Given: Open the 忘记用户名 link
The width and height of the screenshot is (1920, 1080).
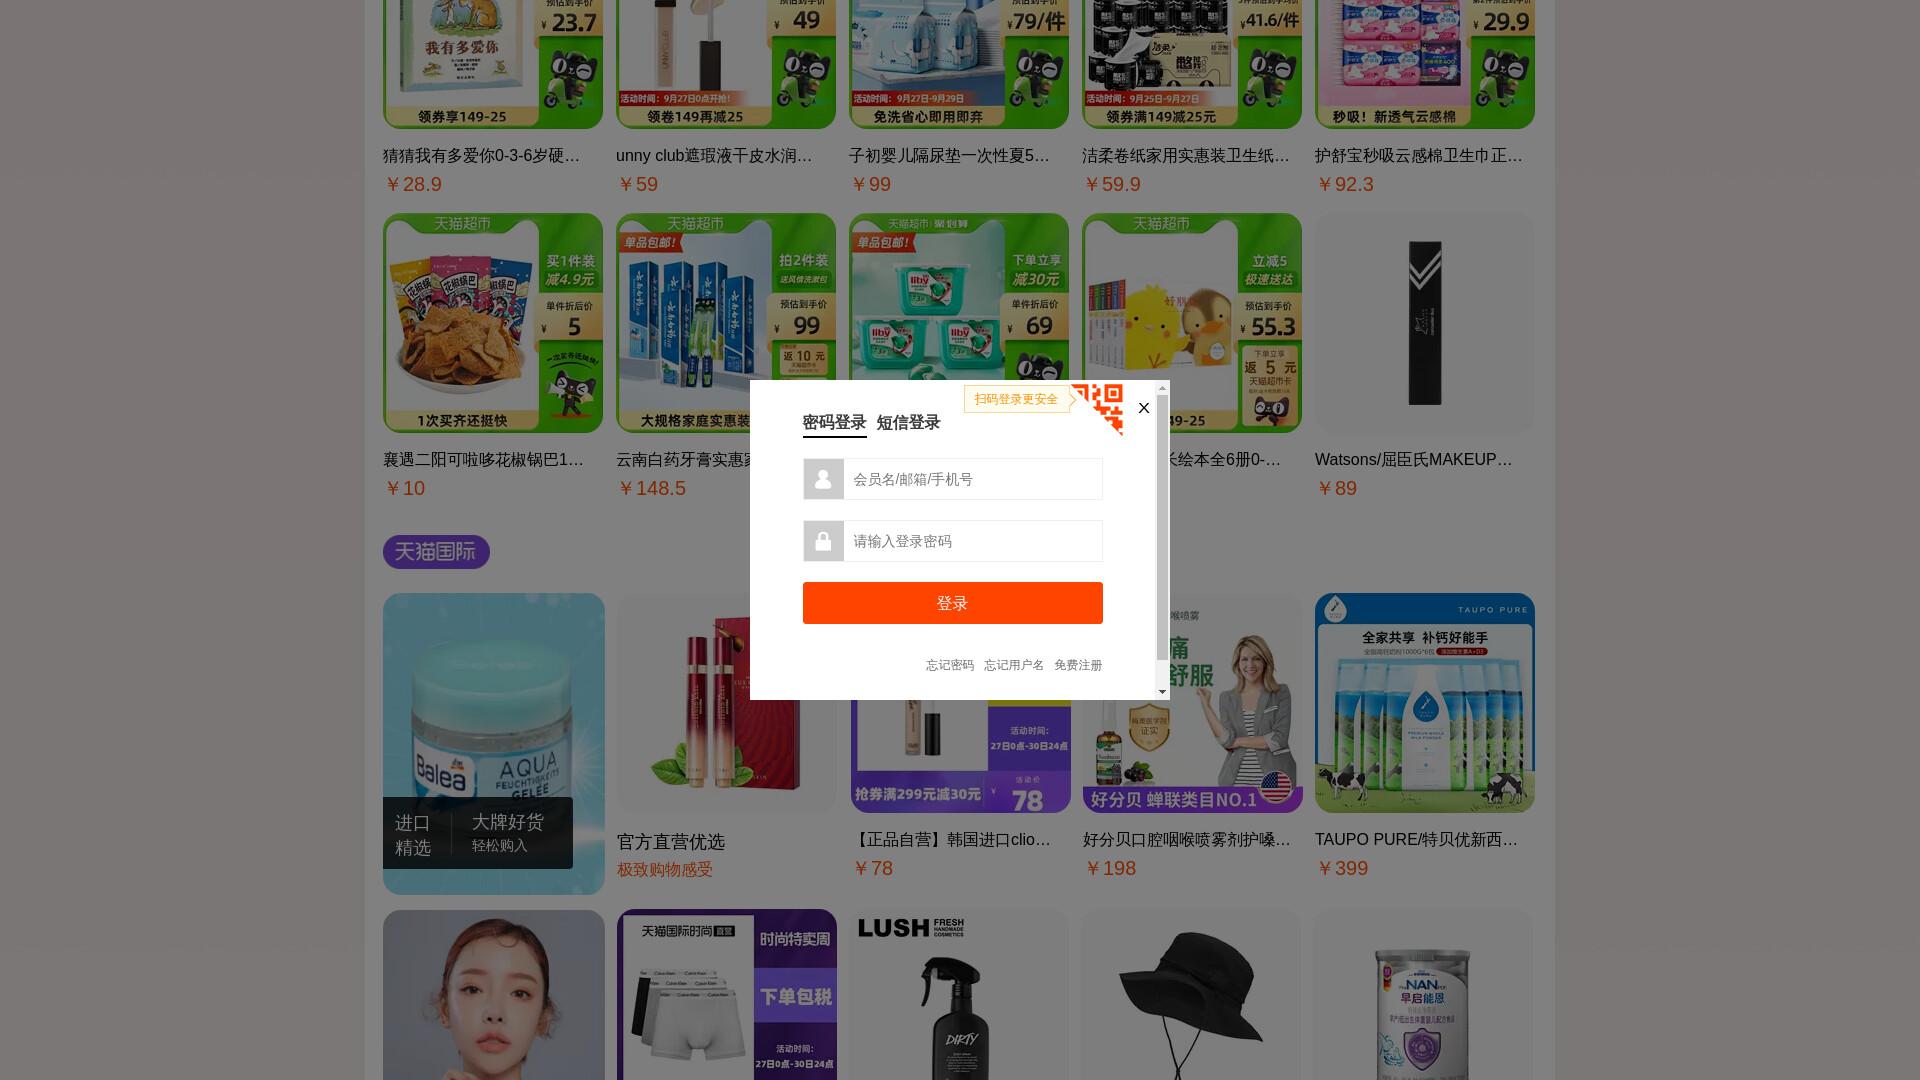Looking at the screenshot, I should [1013, 665].
